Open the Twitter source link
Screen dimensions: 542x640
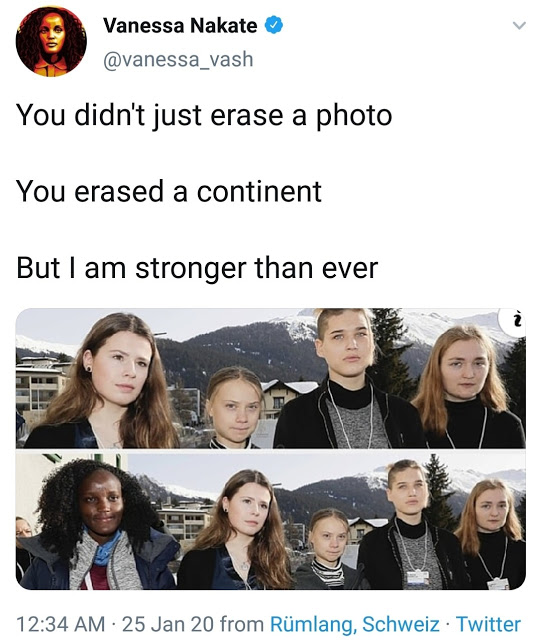(x=488, y=624)
